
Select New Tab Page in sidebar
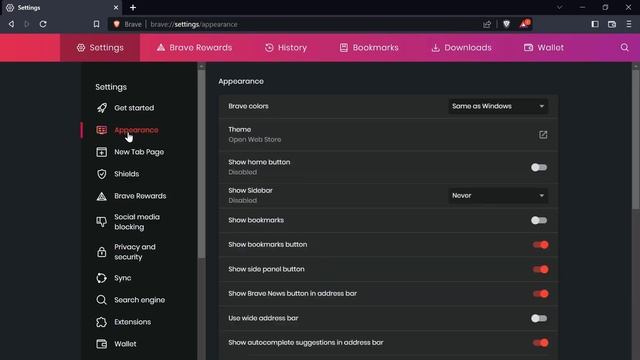(x=139, y=152)
